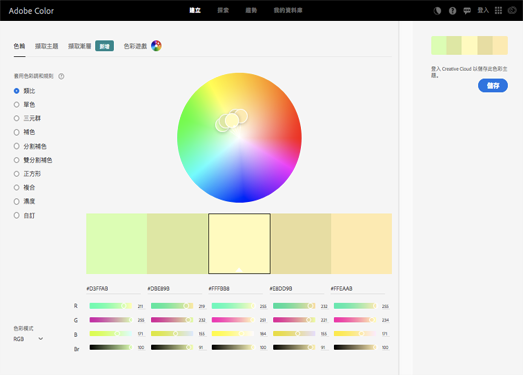This screenshot has height=375, width=523.
Task: Edit the #D3FFAB hex field
Action: tap(113, 289)
